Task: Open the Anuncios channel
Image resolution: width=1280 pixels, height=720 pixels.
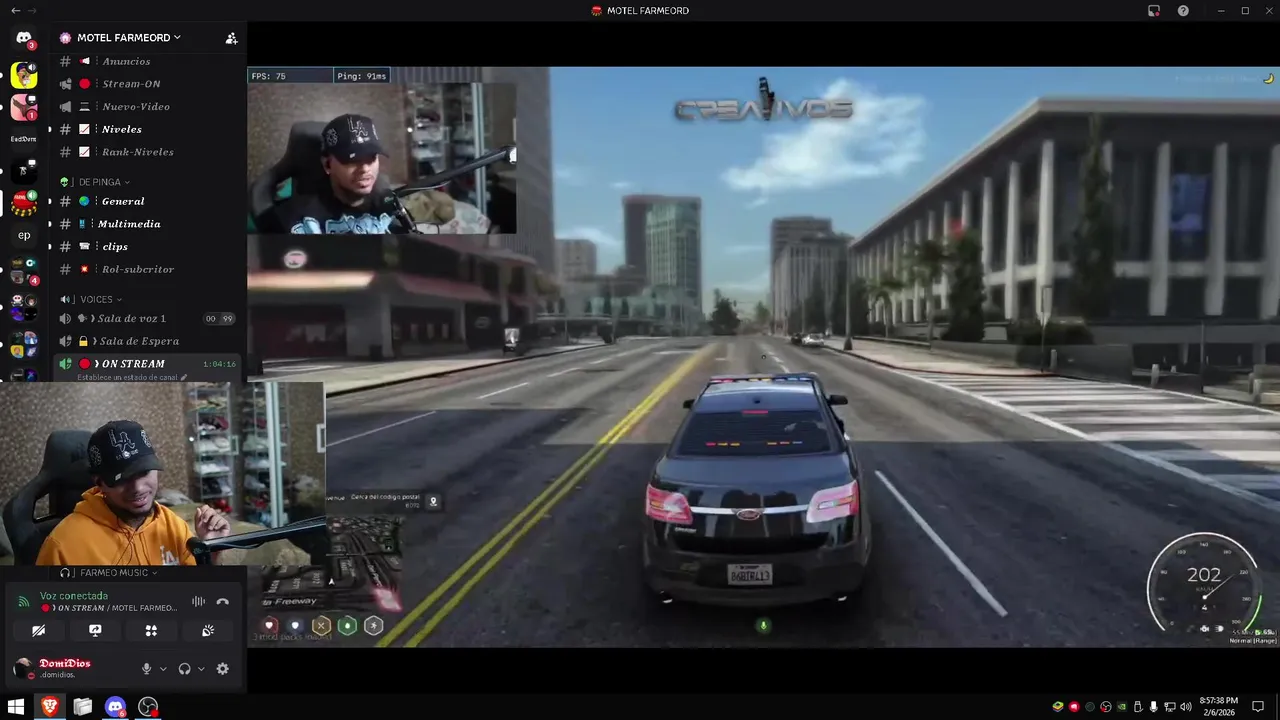Action: click(149, 62)
